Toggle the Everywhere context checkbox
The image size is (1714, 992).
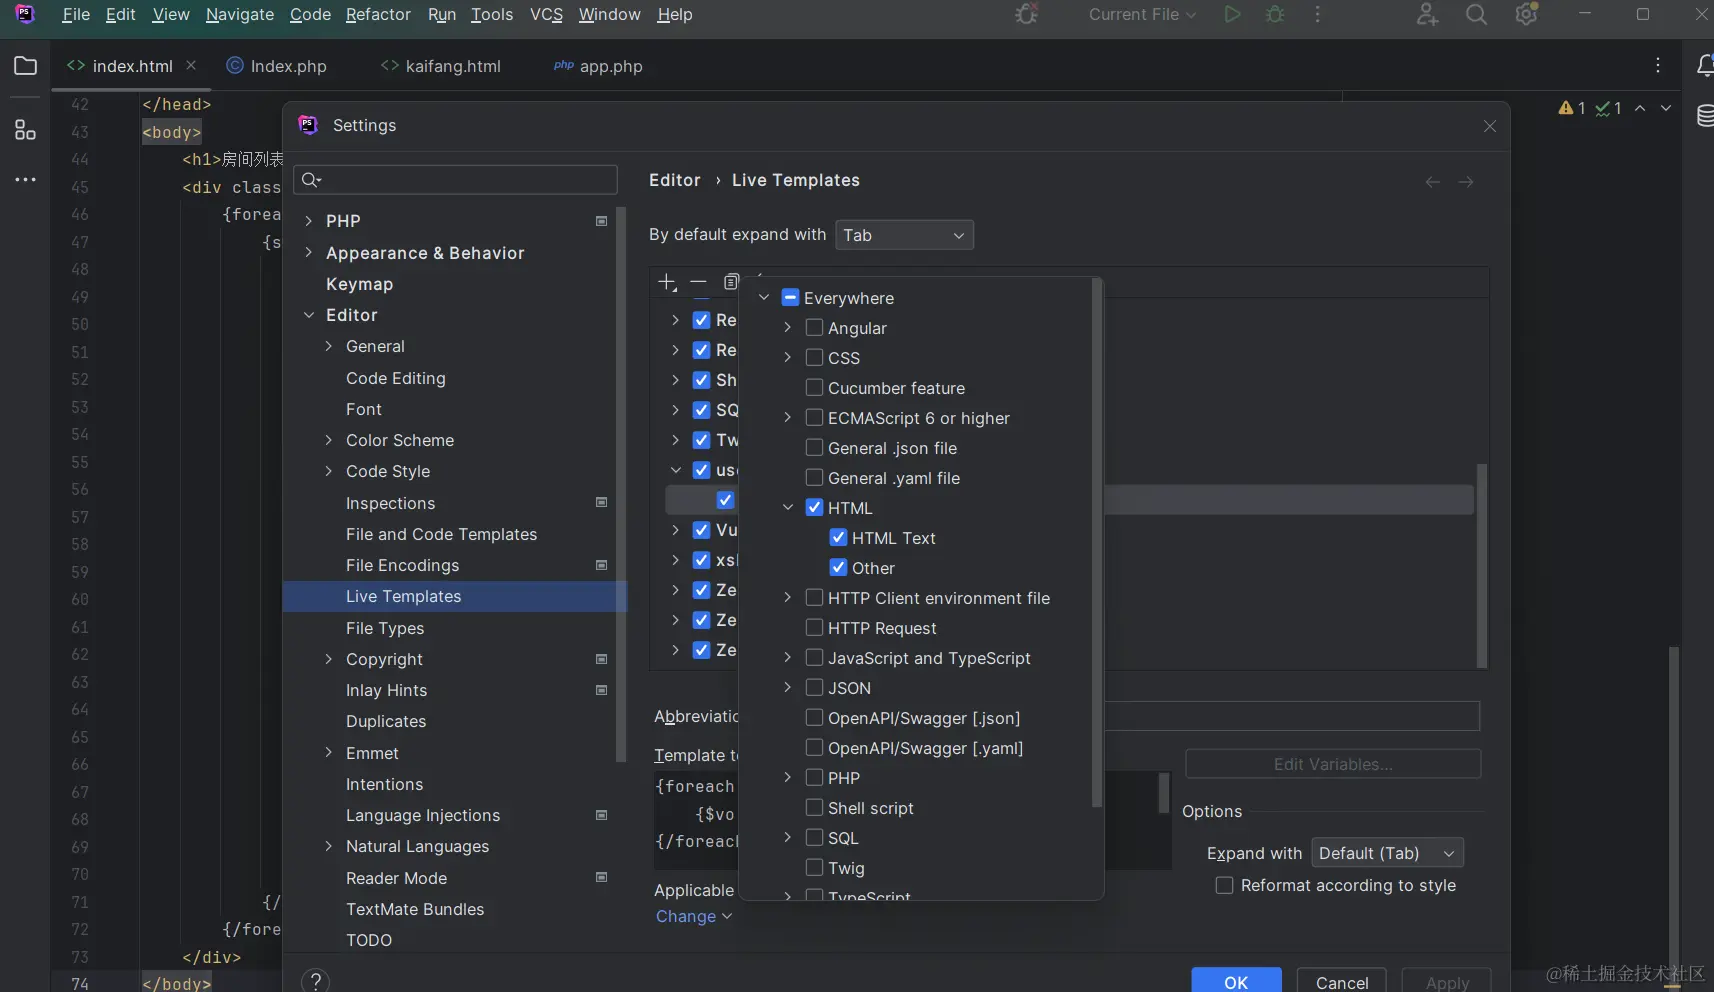(x=790, y=298)
